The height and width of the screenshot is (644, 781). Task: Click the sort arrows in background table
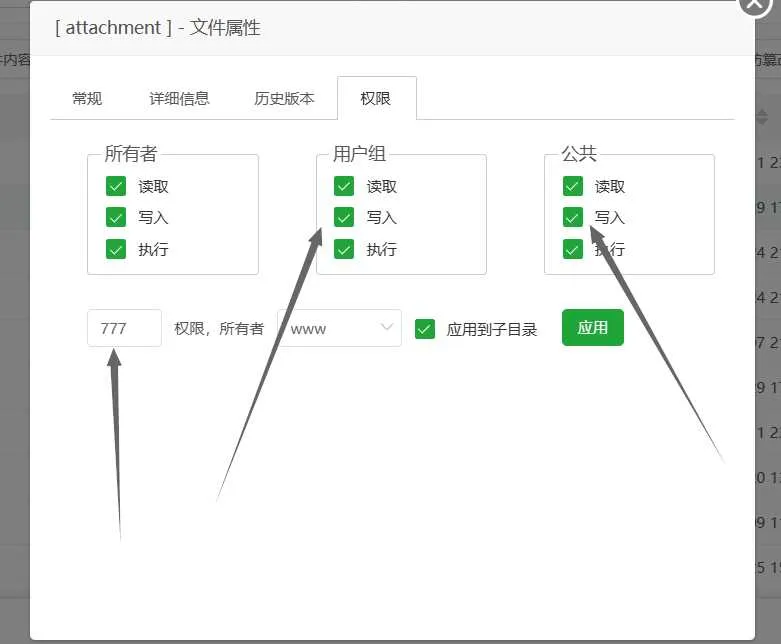click(762, 117)
